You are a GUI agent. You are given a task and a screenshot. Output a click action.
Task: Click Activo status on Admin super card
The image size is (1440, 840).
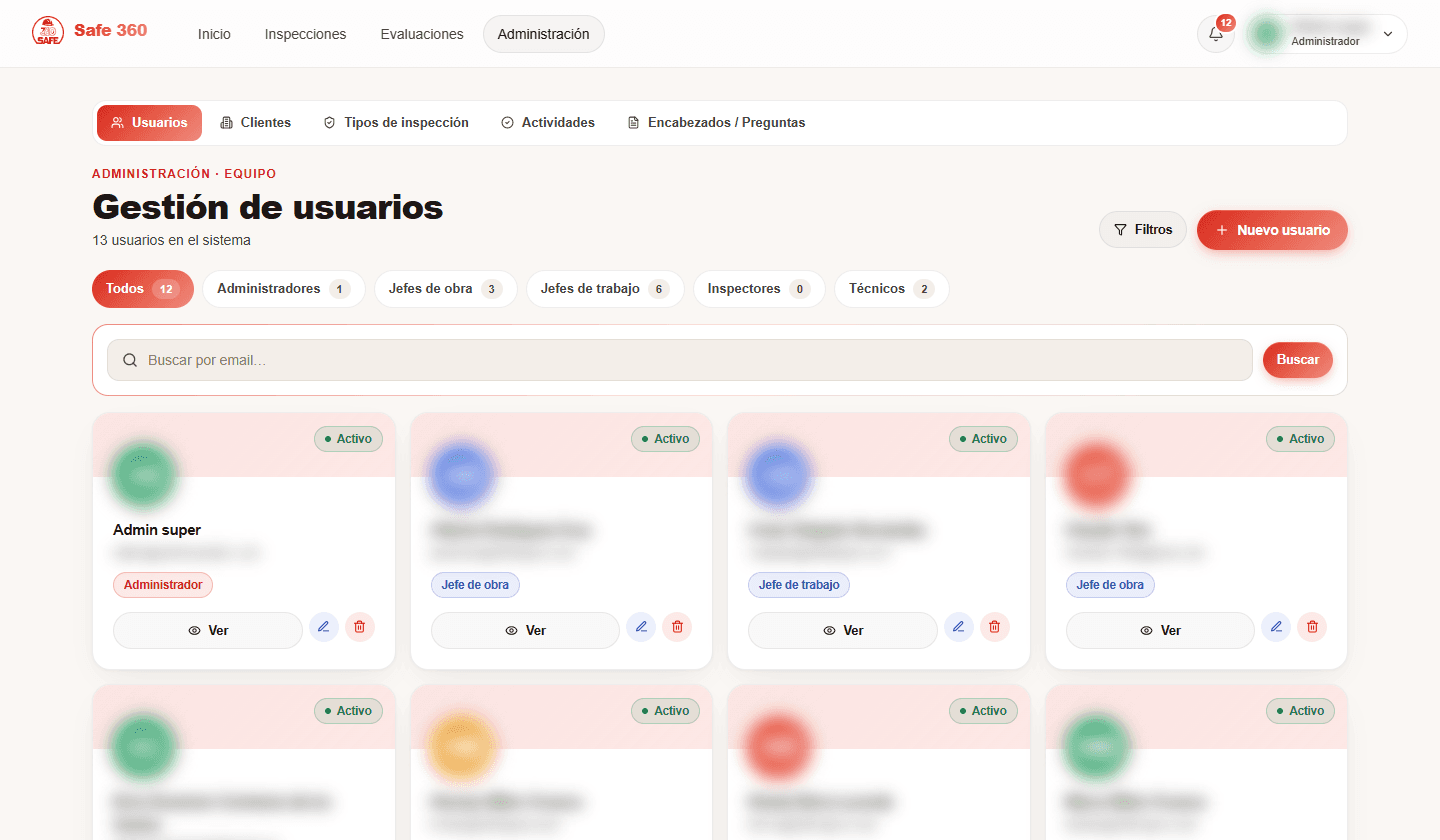348,439
